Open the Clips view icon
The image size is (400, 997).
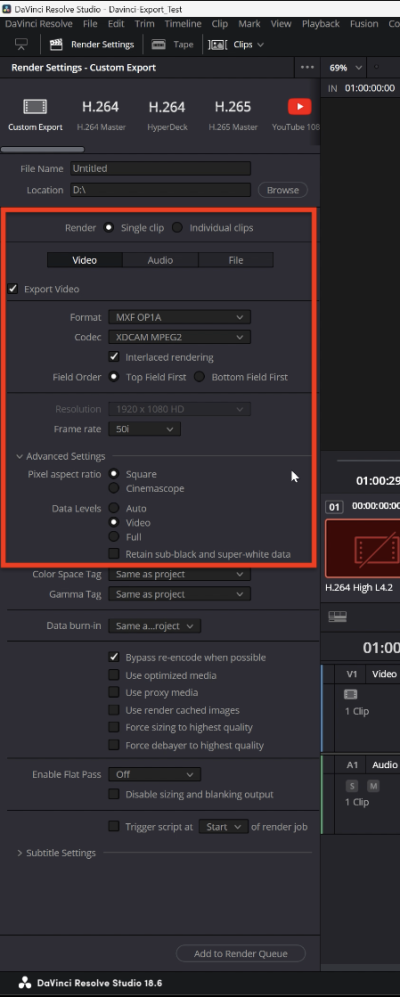tap(218, 45)
